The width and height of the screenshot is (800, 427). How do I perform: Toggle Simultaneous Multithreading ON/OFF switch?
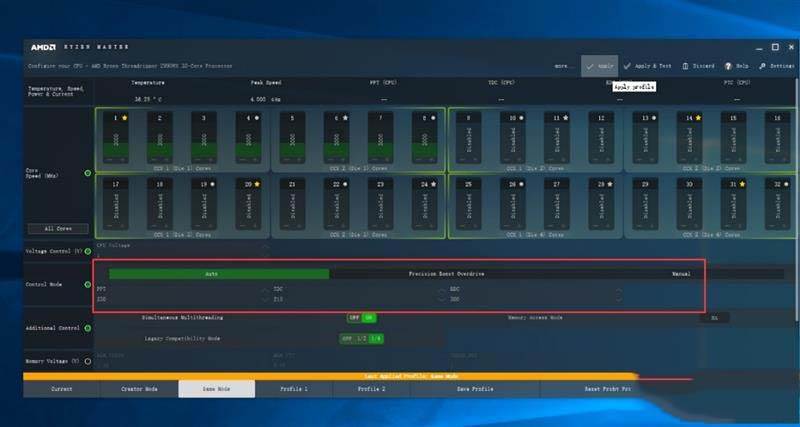click(x=361, y=318)
